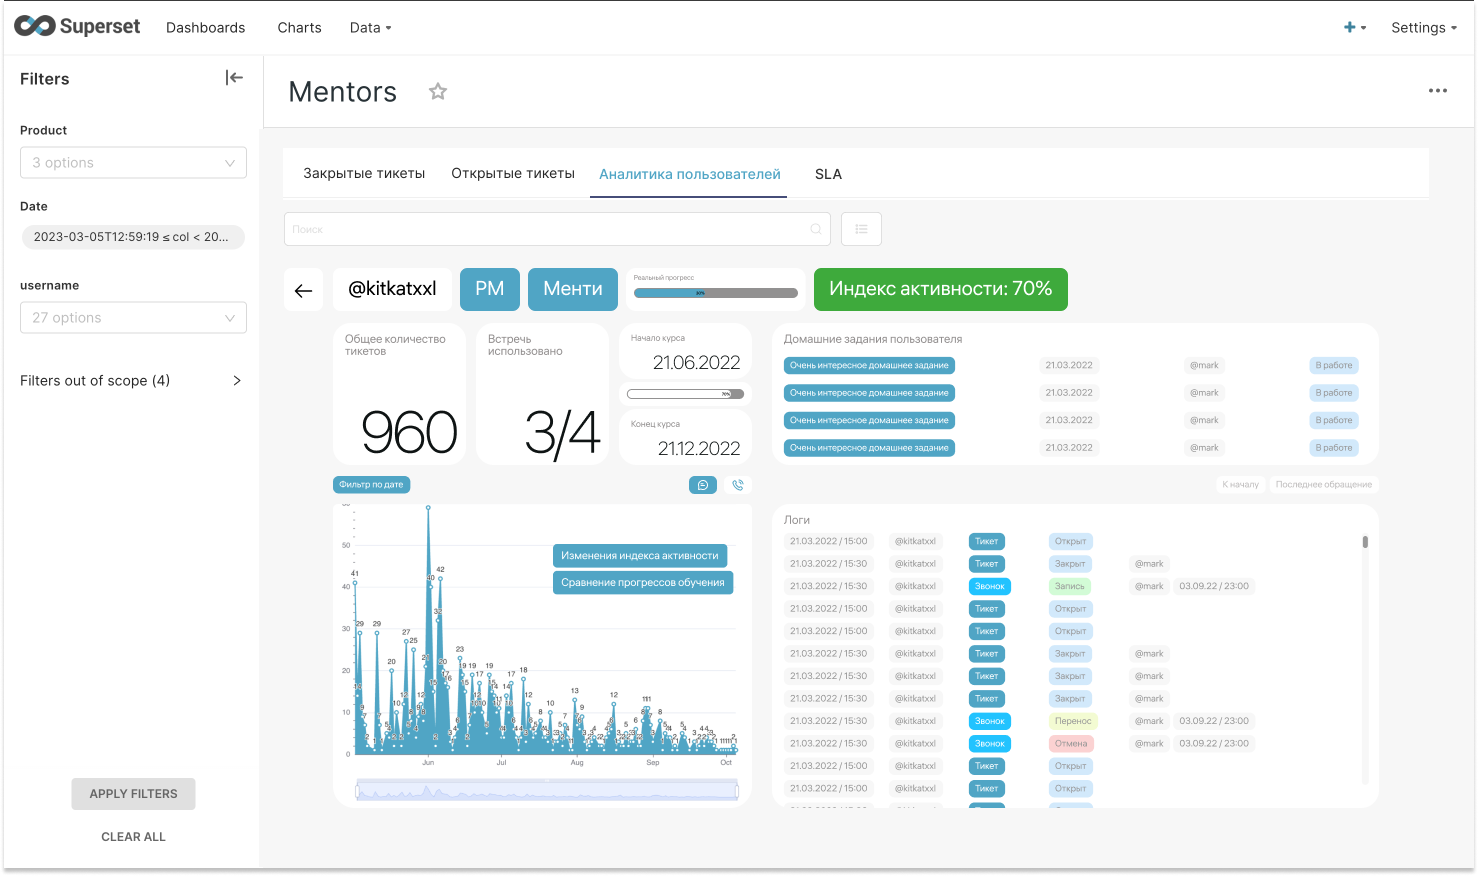Click the chart time range slider
1478x876 pixels.
point(547,791)
